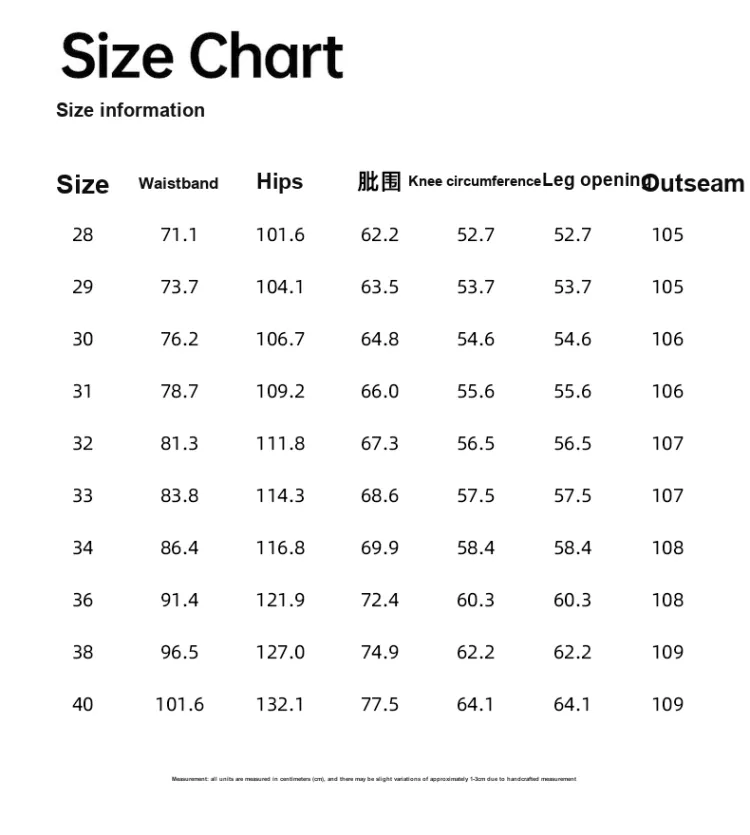750x835 pixels.
Task: Click the measurement disclaimer footnote text
Action: point(374,779)
